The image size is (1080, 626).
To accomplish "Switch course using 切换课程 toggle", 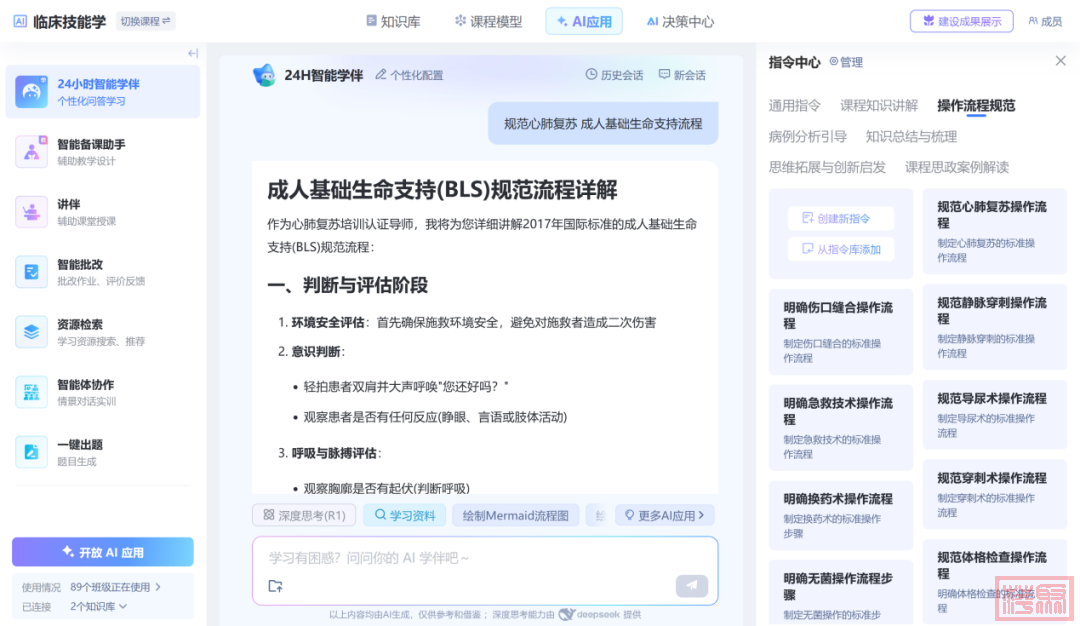I will [x=145, y=21].
